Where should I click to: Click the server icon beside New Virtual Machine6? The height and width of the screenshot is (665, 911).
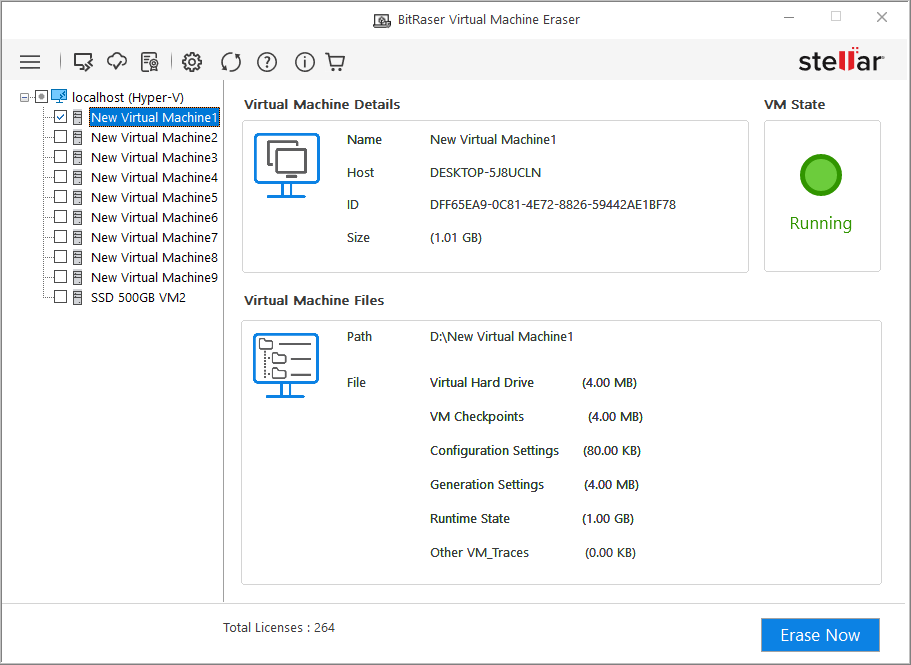77,218
